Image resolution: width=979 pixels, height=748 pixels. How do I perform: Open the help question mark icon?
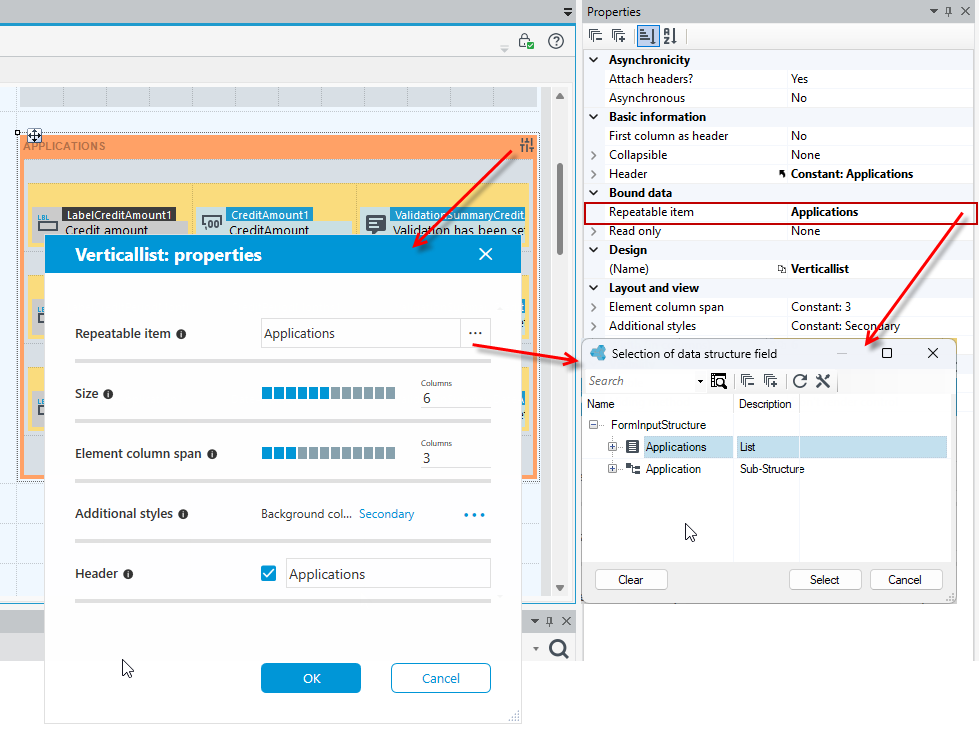coord(556,41)
